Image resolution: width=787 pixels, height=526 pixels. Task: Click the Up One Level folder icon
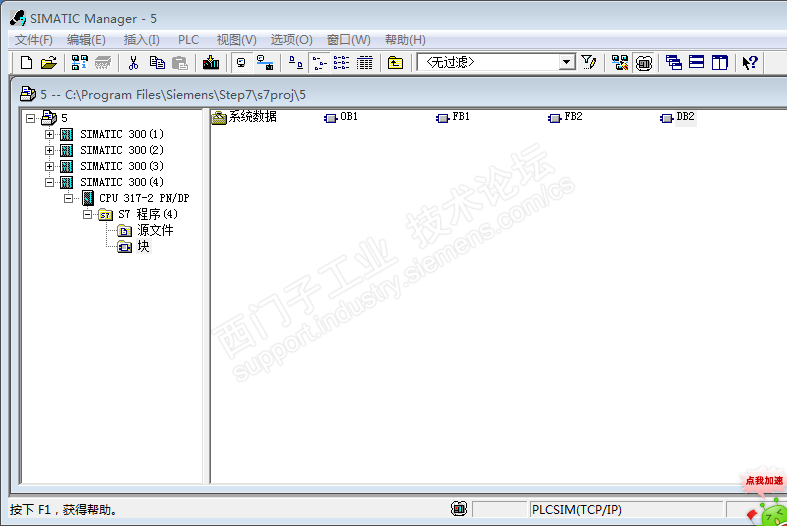coord(396,63)
